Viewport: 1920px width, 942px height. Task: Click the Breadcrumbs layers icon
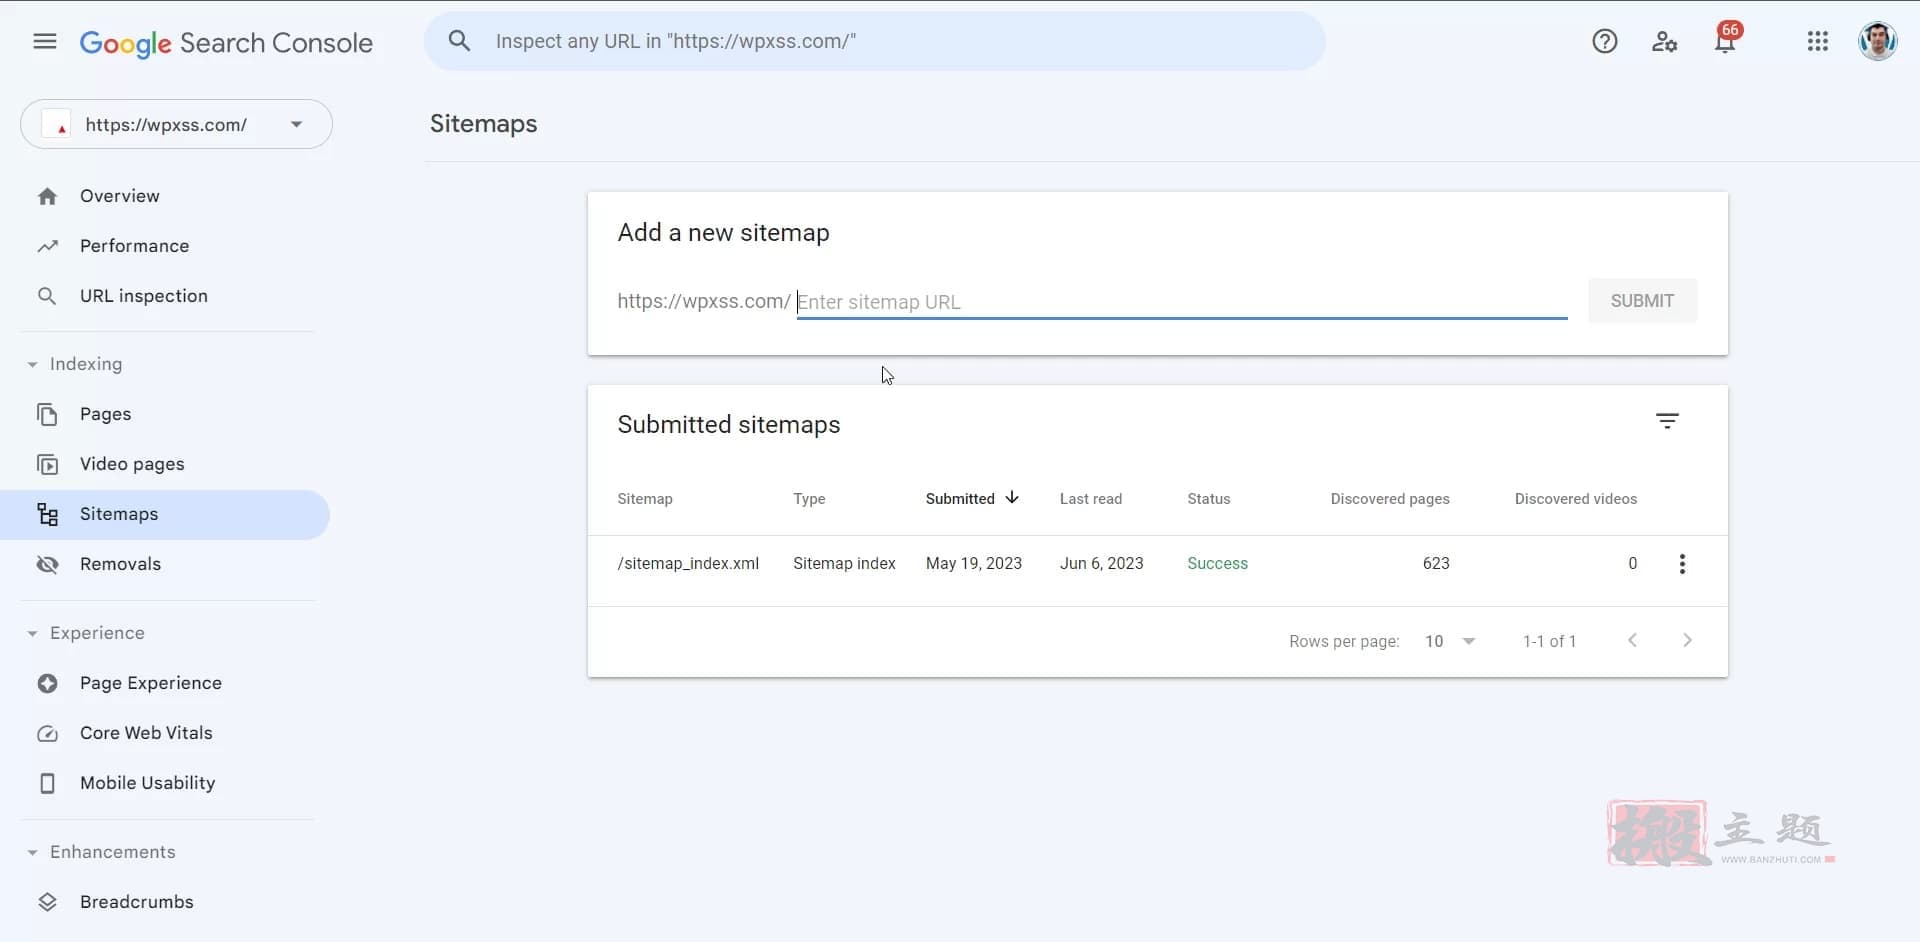pyautogui.click(x=47, y=902)
